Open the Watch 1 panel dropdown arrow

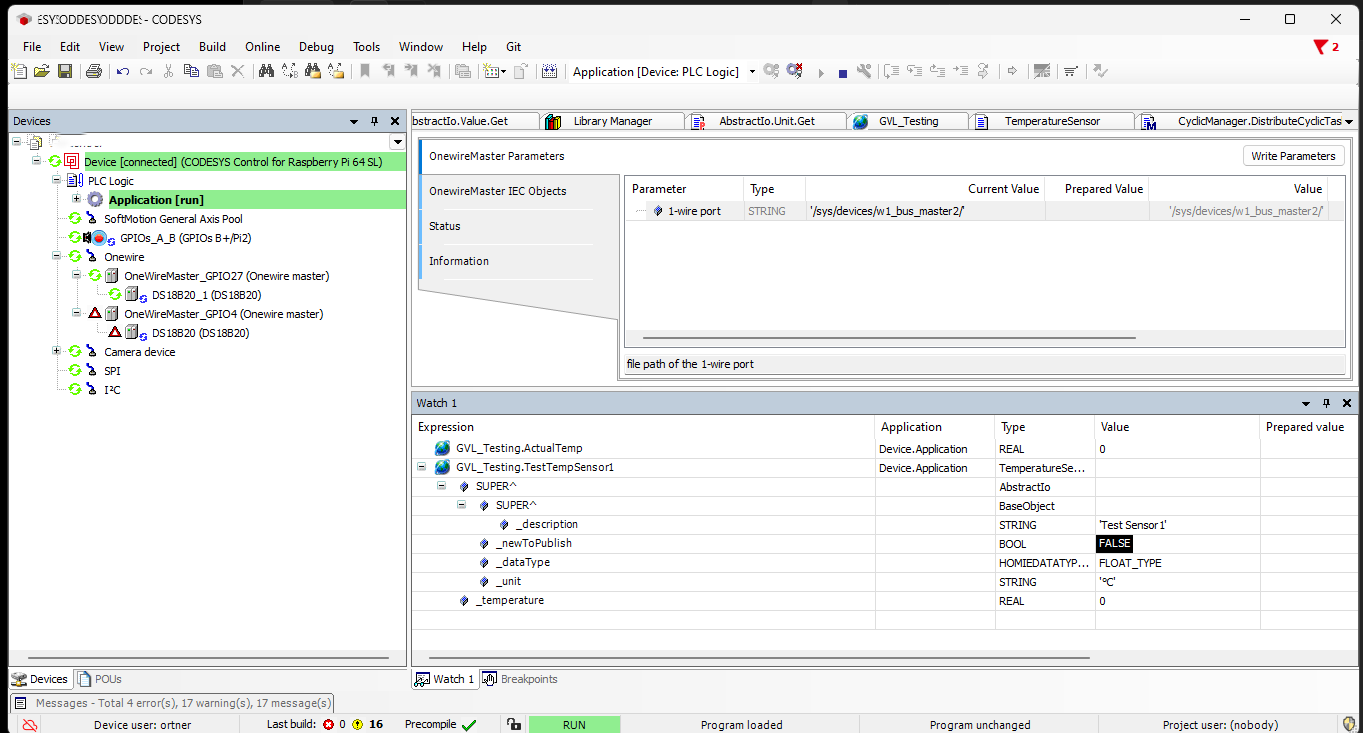[1306, 403]
